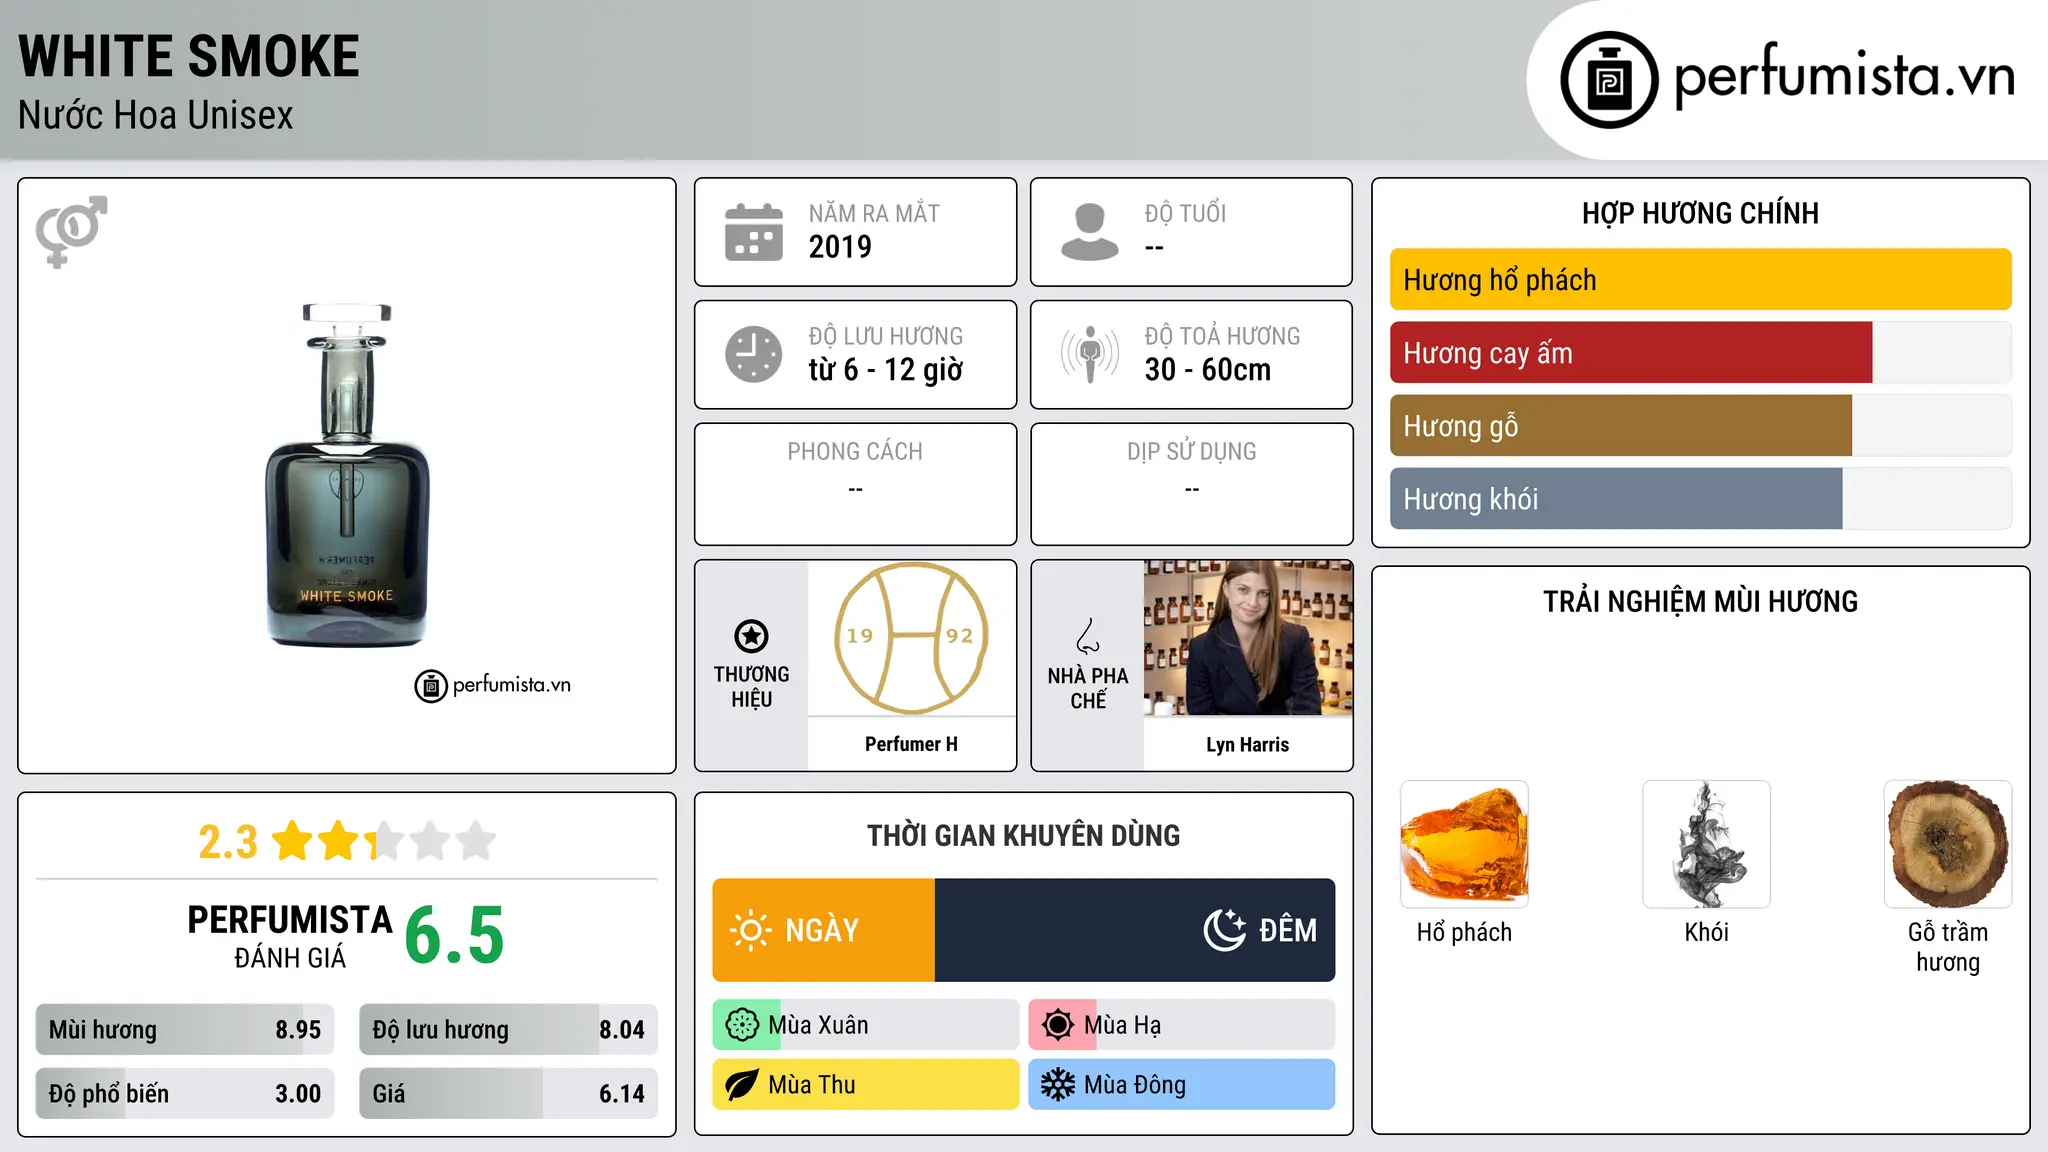Click the clock icon for longevity
2048x1152 pixels.
(x=754, y=354)
